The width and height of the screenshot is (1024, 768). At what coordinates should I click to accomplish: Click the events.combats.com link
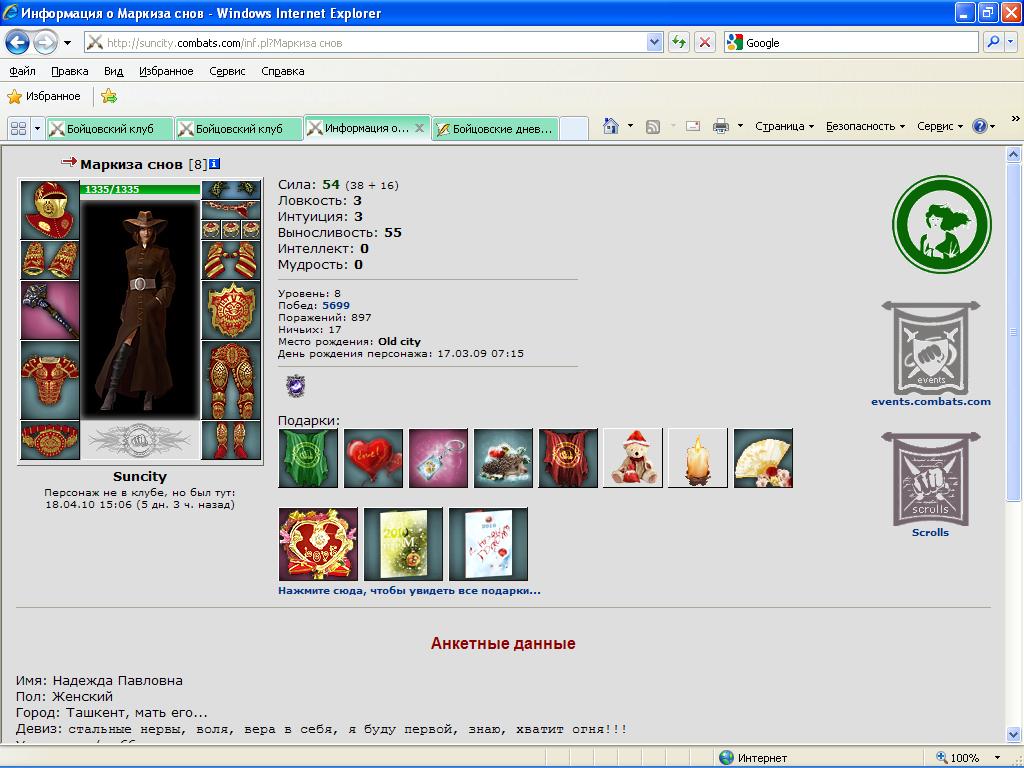931,402
